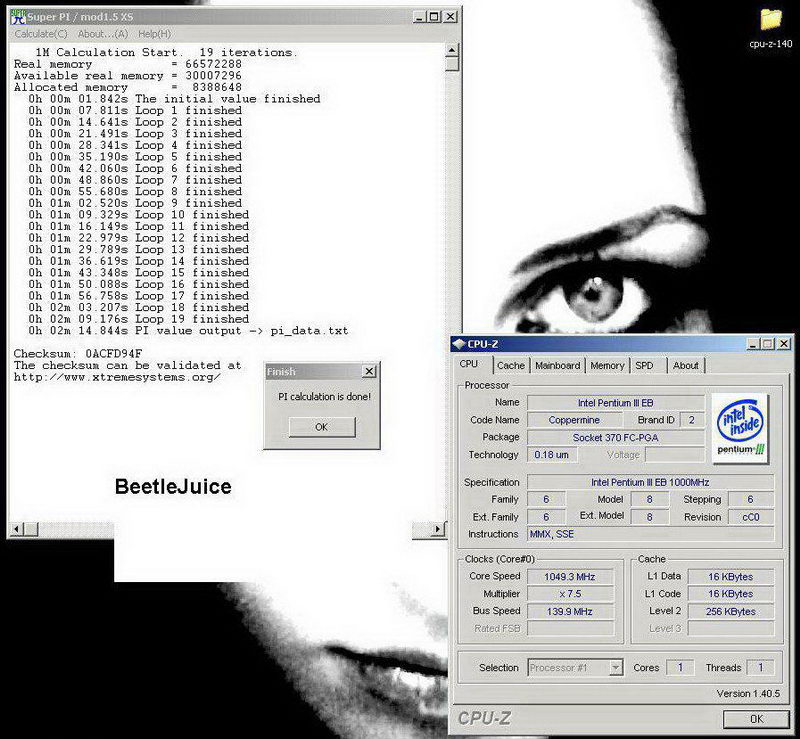The image size is (800, 739).
Task: Switch to the Cache tab
Action: click(510, 365)
